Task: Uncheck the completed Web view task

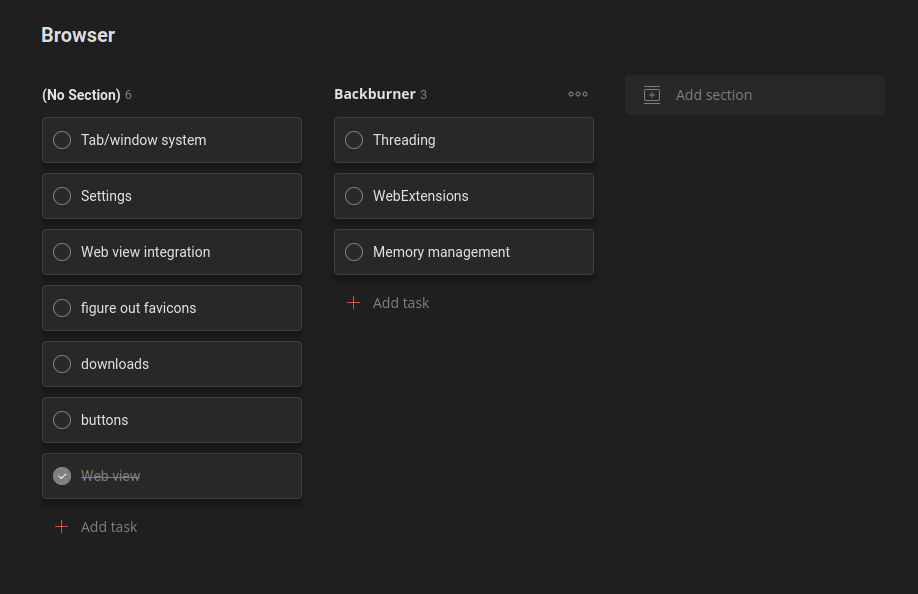Action: (x=62, y=476)
